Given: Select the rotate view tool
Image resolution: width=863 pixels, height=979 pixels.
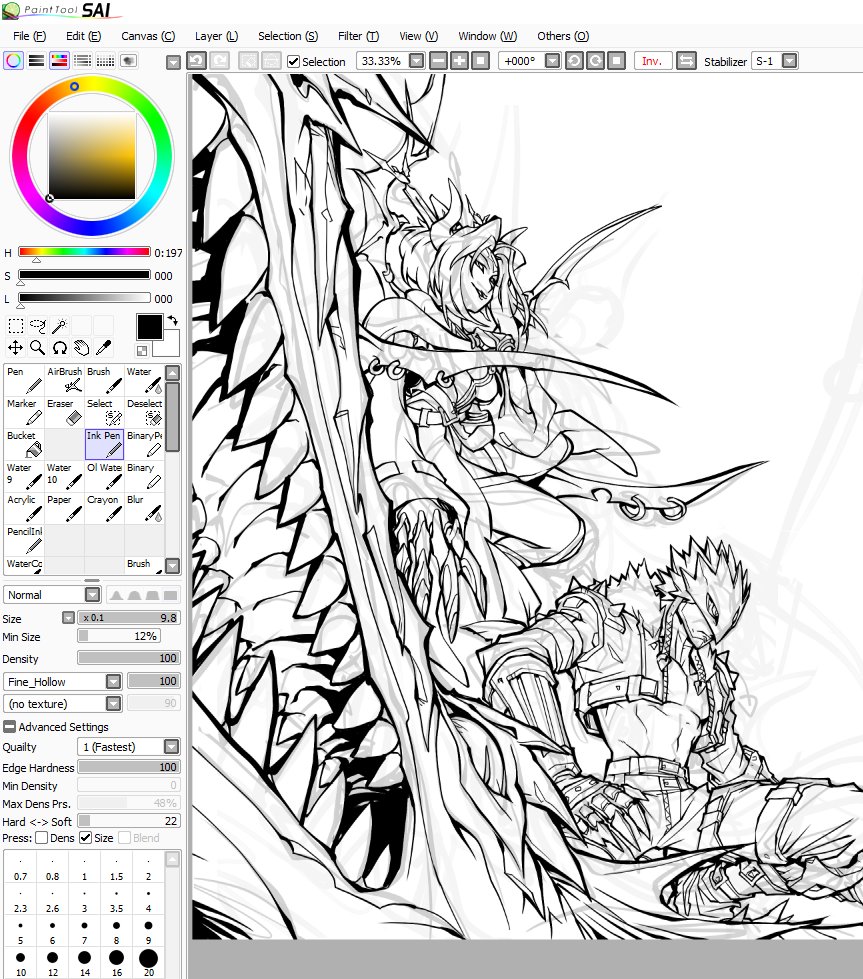Looking at the screenshot, I should click(x=59, y=348).
